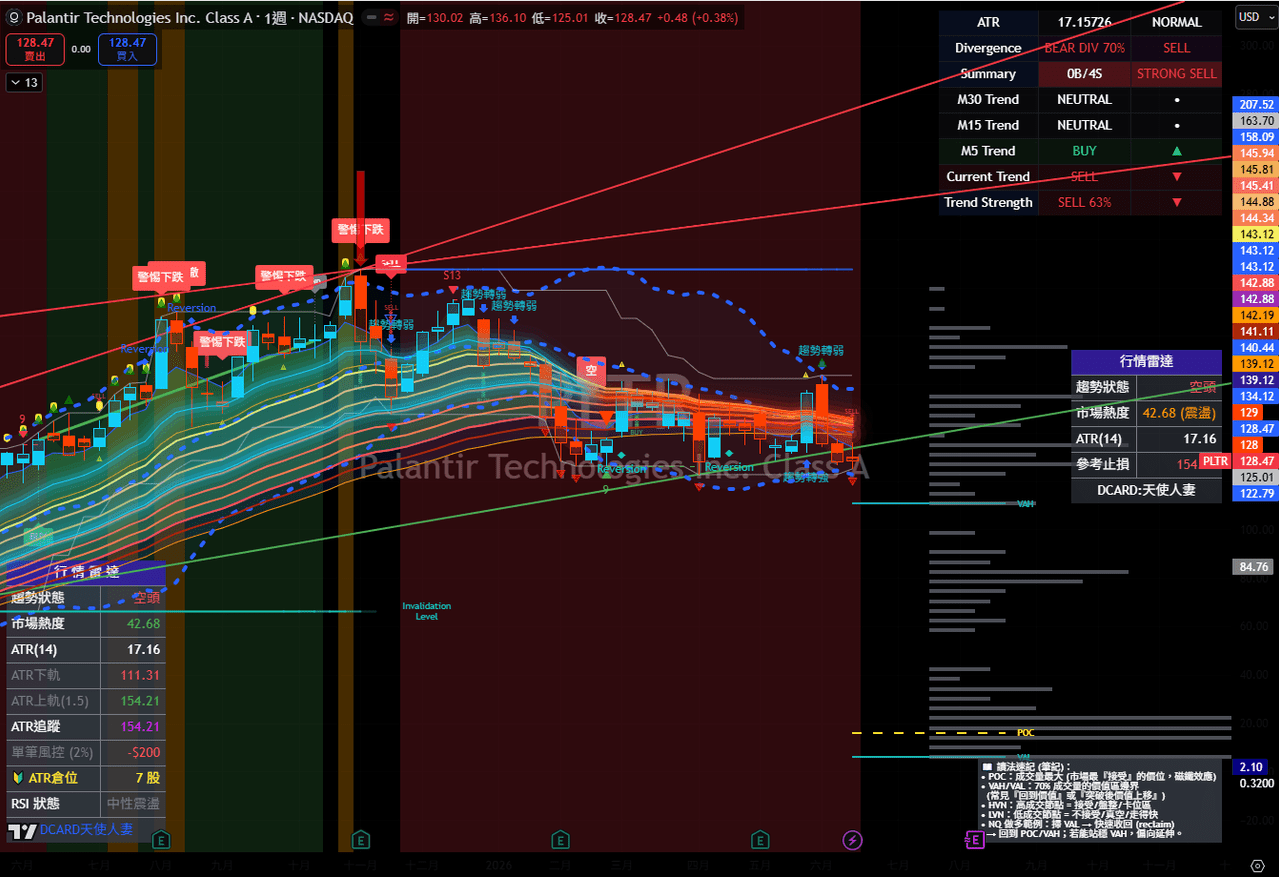Click 42.68 (震盪) in right 行情雷達 panel
The image size is (1279, 877).
1179,412
